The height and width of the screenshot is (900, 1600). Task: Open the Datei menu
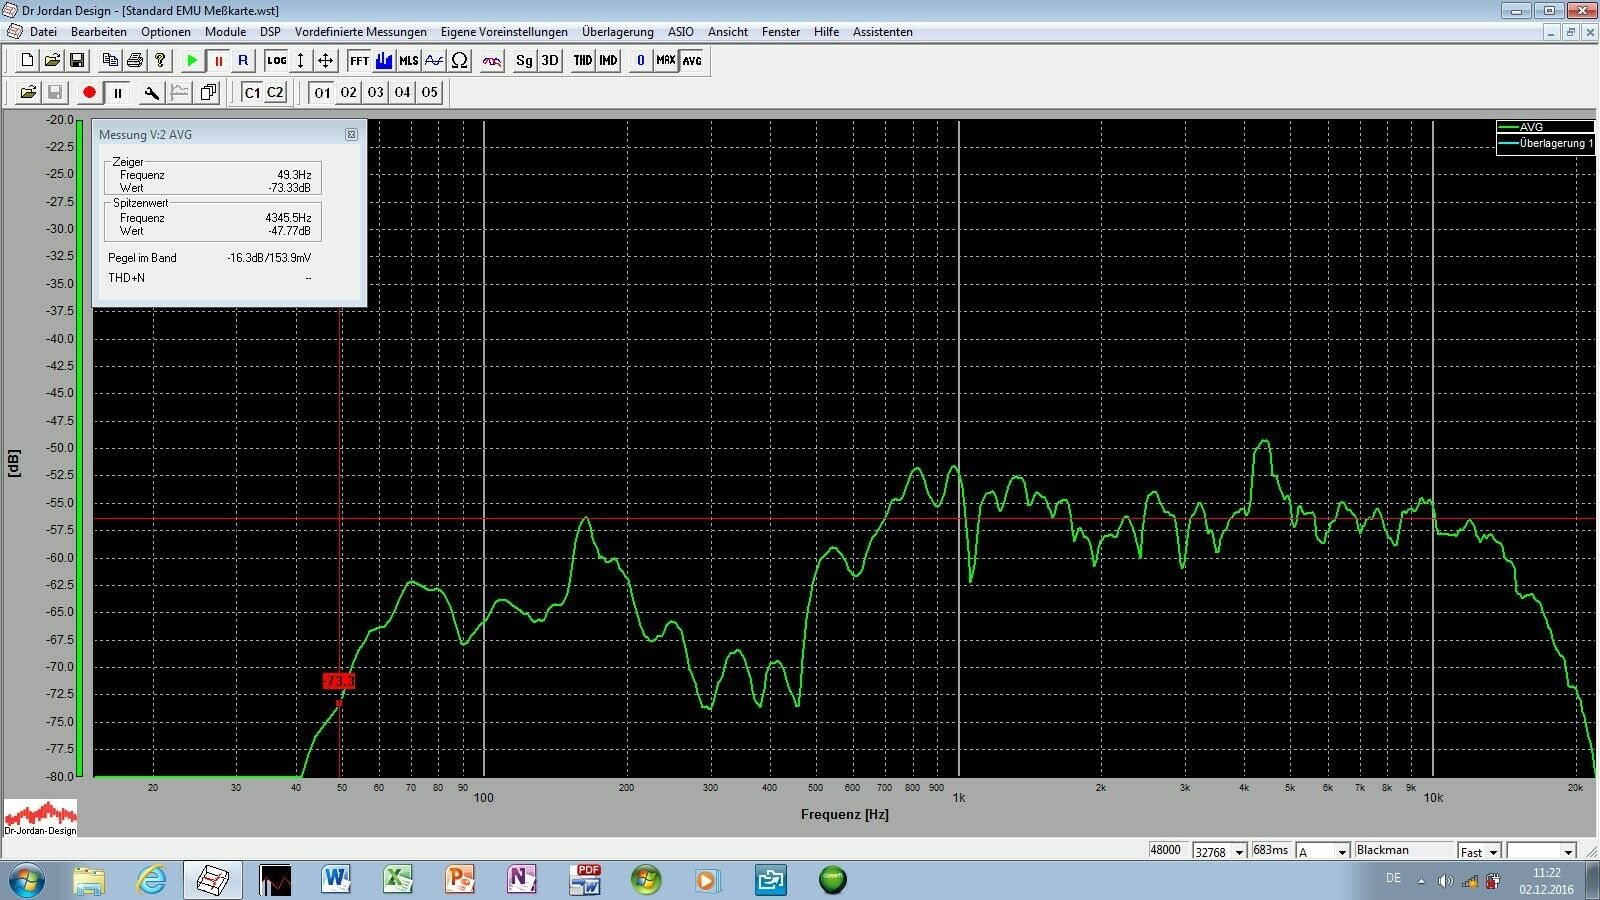coord(43,32)
